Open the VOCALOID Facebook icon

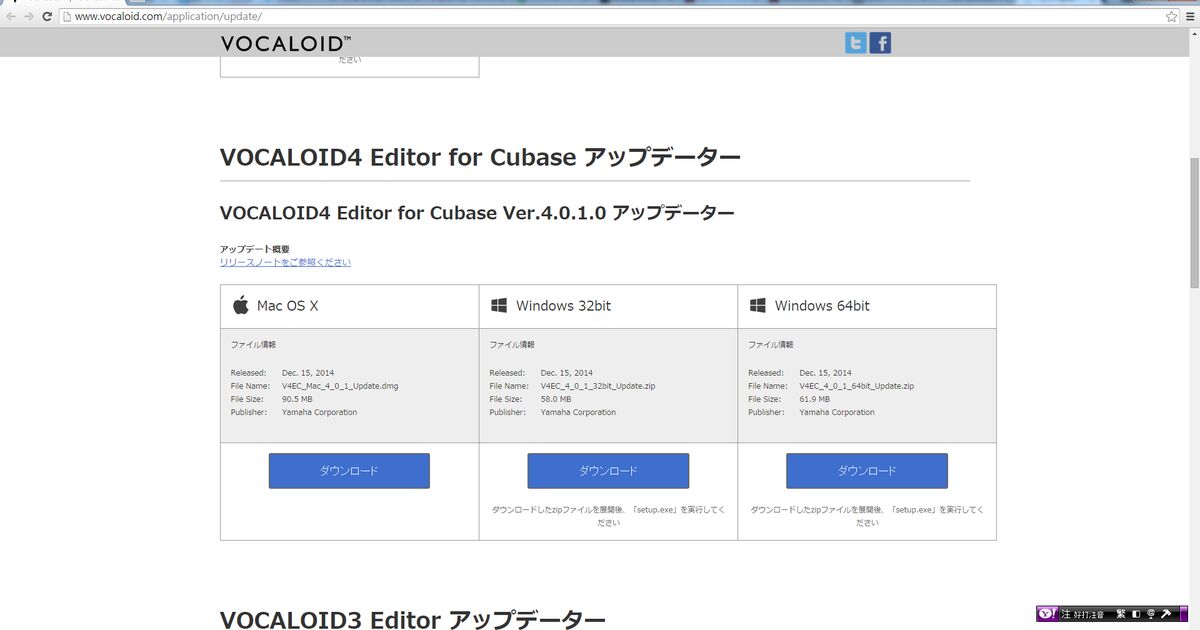tap(880, 43)
